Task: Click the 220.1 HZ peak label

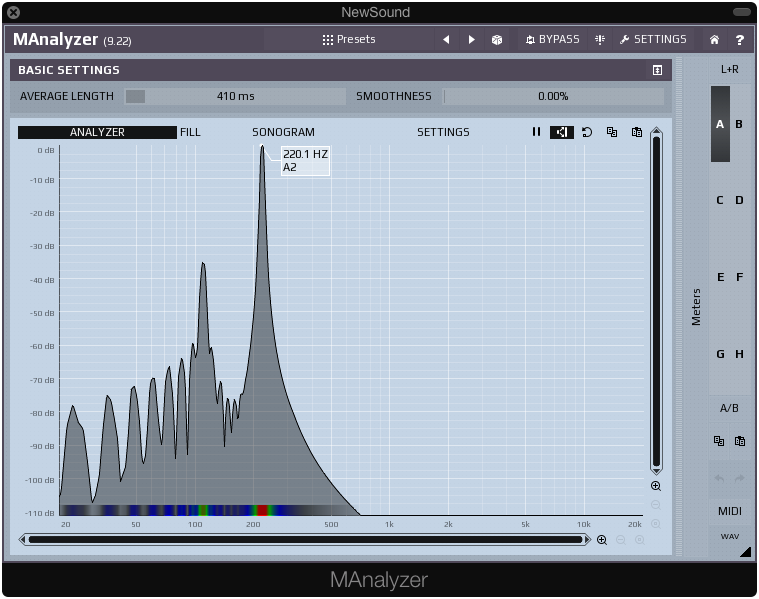Action: coord(305,161)
